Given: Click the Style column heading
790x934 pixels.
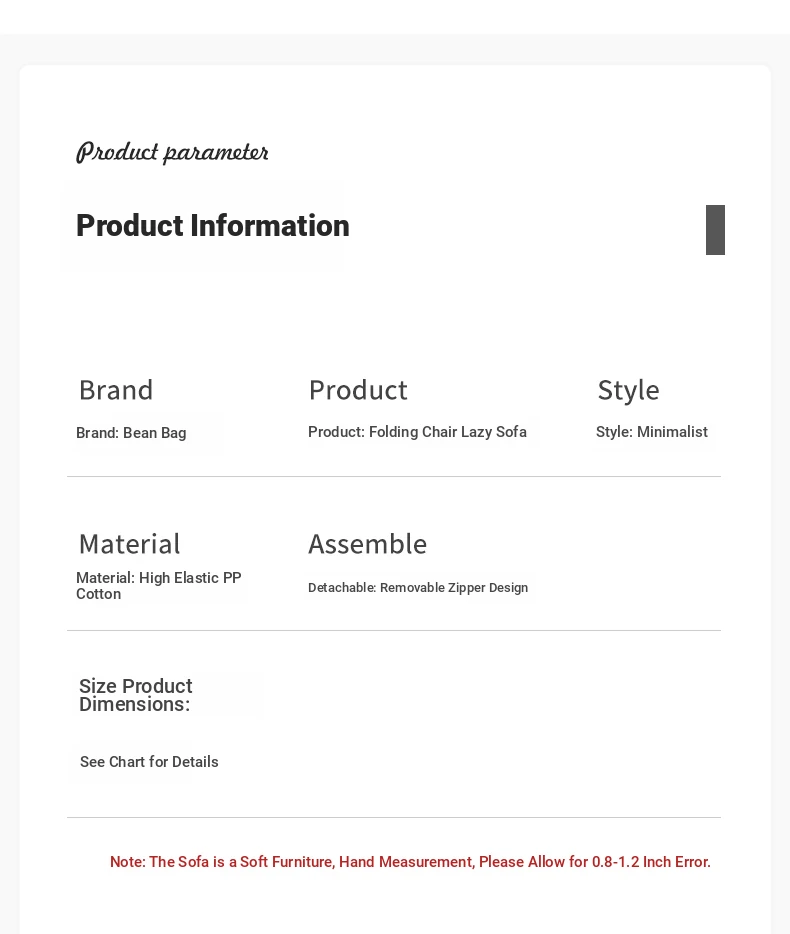Looking at the screenshot, I should (628, 389).
